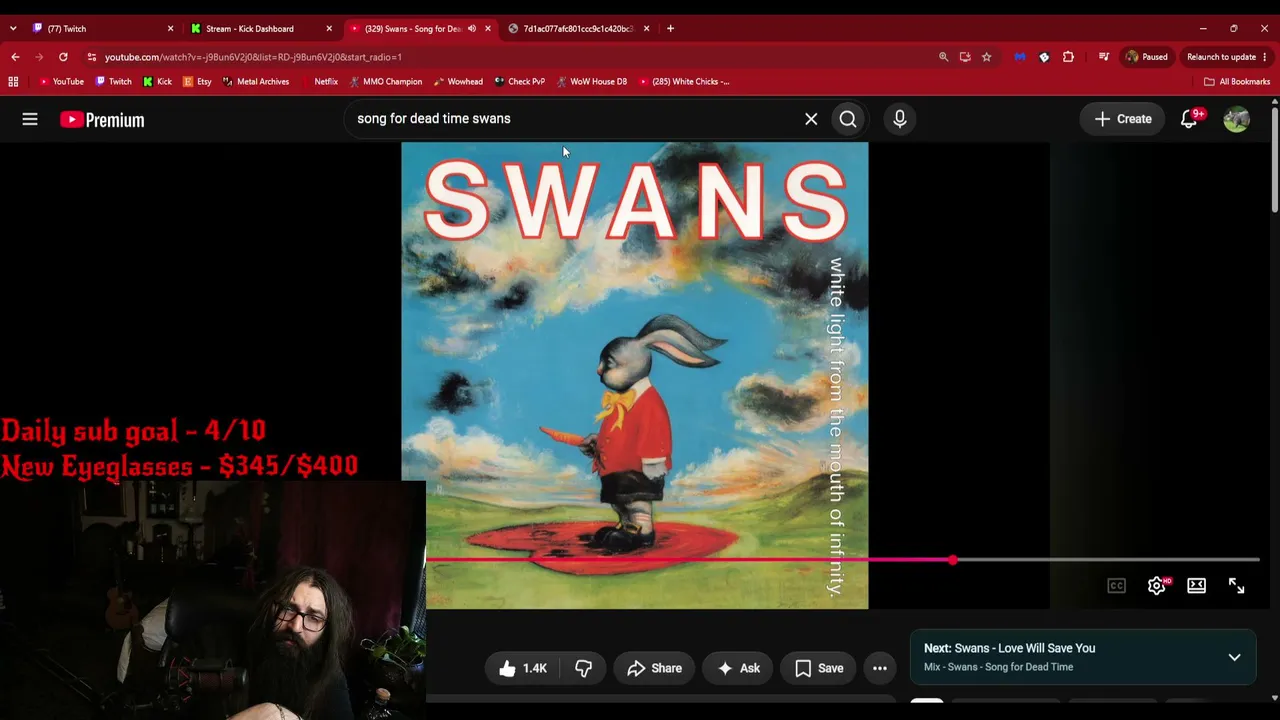Open the WoW House DB bookmark
The height and width of the screenshot is (720, 1280).
pyautogui.click(x=592, y=82)
